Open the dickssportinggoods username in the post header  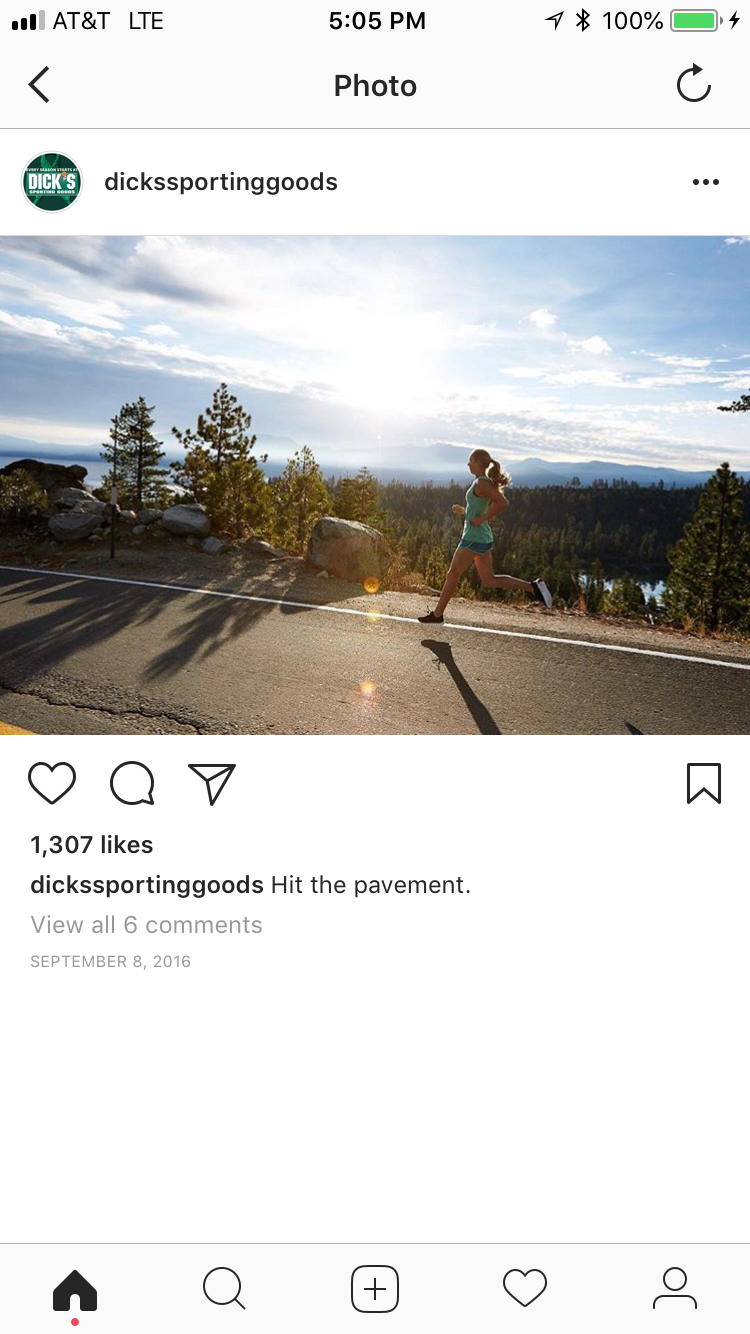(x=221, y=182)
